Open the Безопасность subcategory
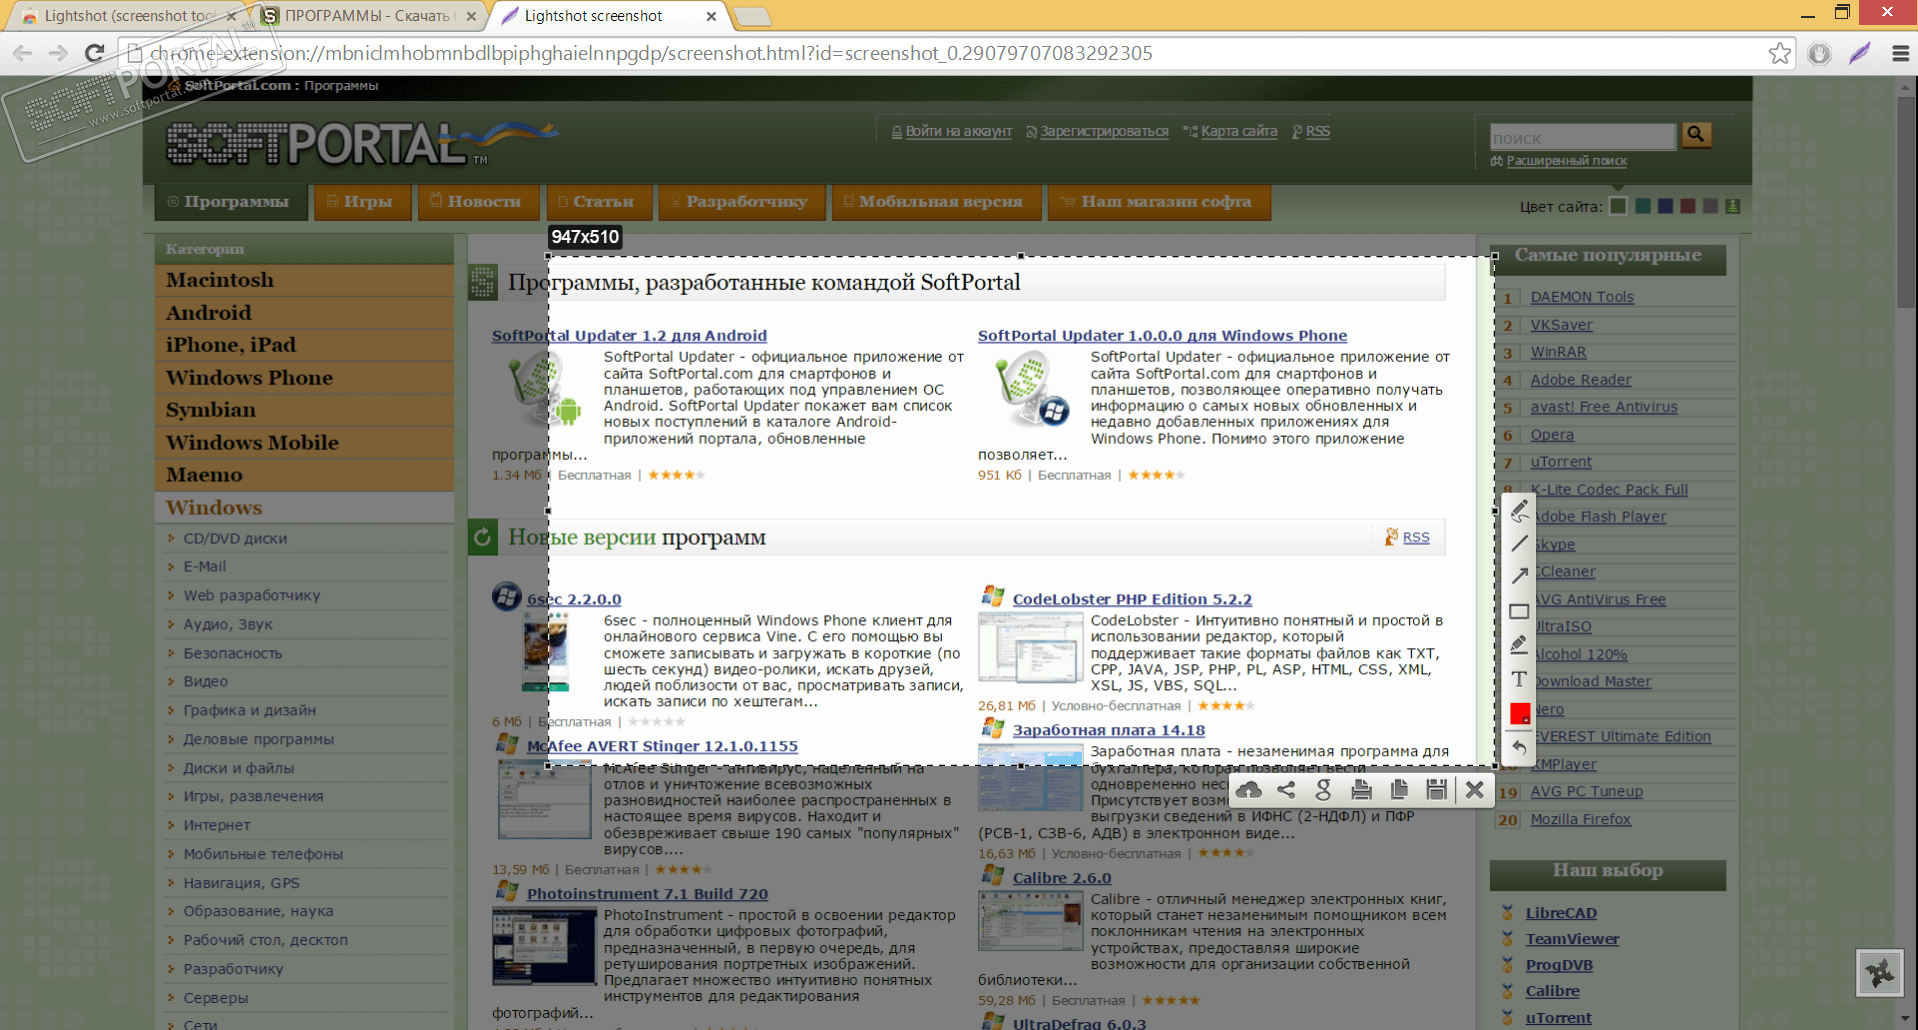This screenshot has width=1918, height=1030. [x=233, y=653]
